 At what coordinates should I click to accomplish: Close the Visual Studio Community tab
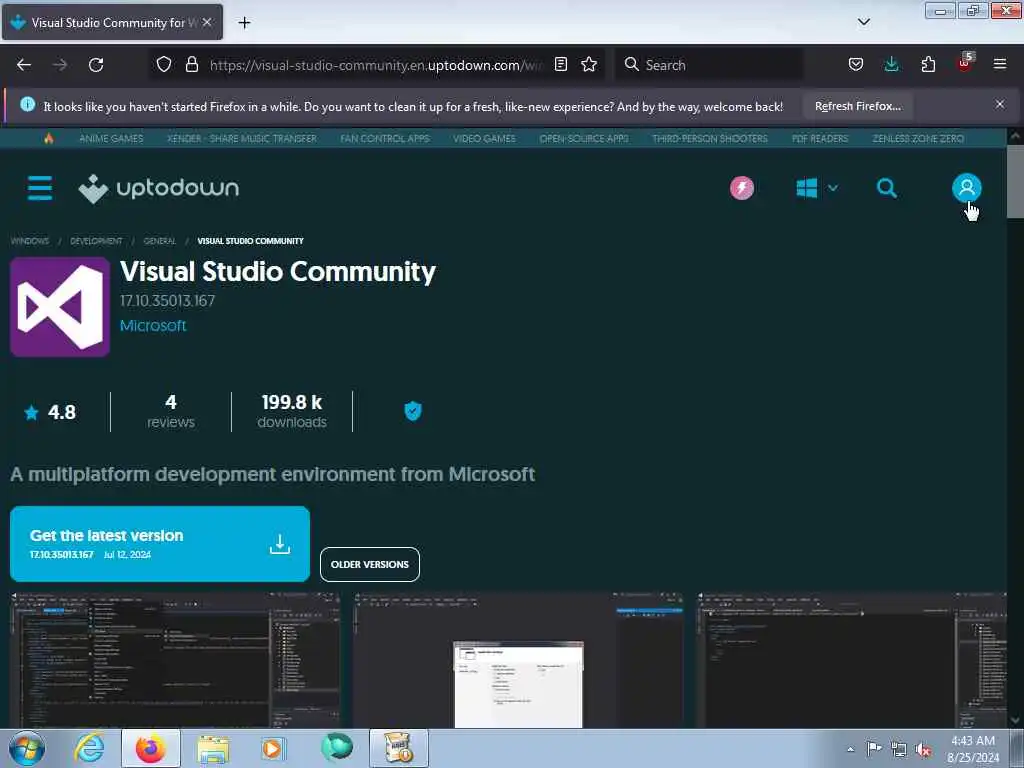[207, 22]
